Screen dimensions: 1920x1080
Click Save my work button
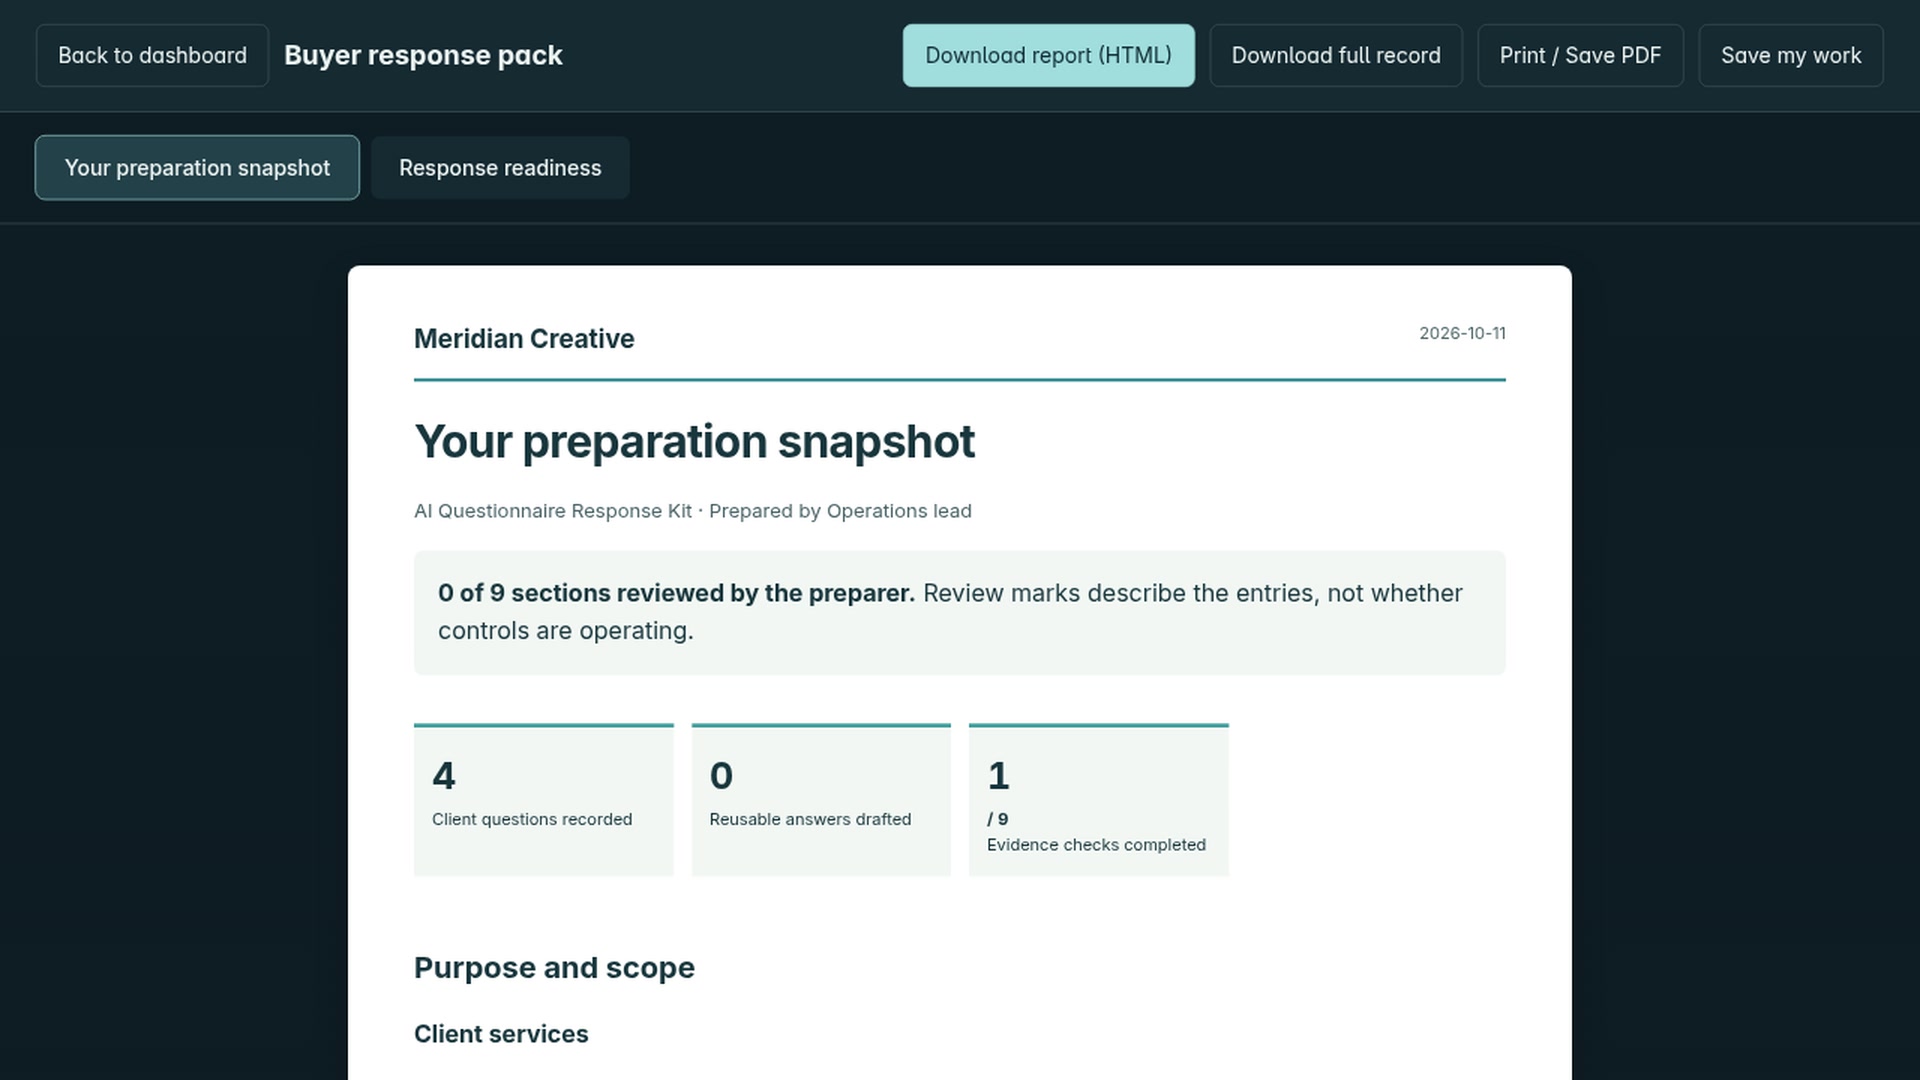point(1791,55)
